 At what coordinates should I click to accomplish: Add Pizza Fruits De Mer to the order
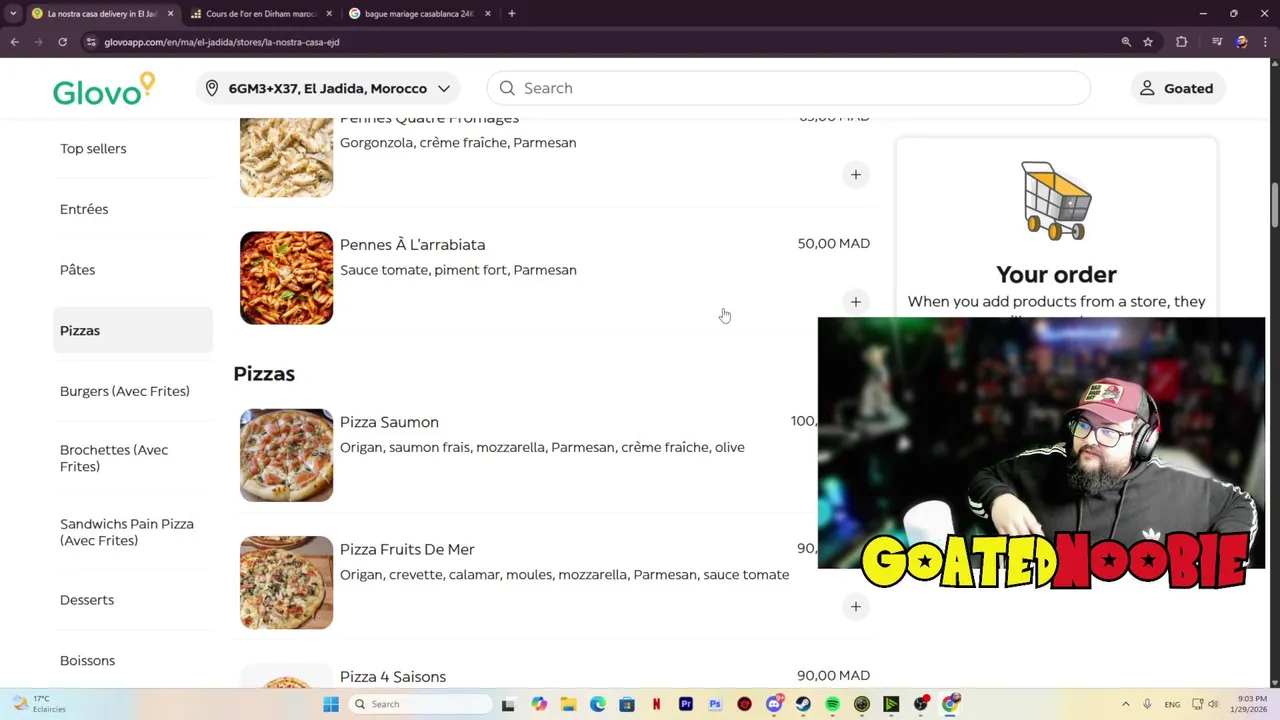point(855,607)
